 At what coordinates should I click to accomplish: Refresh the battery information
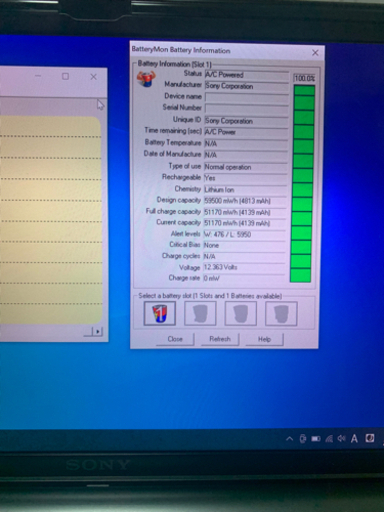220,339
